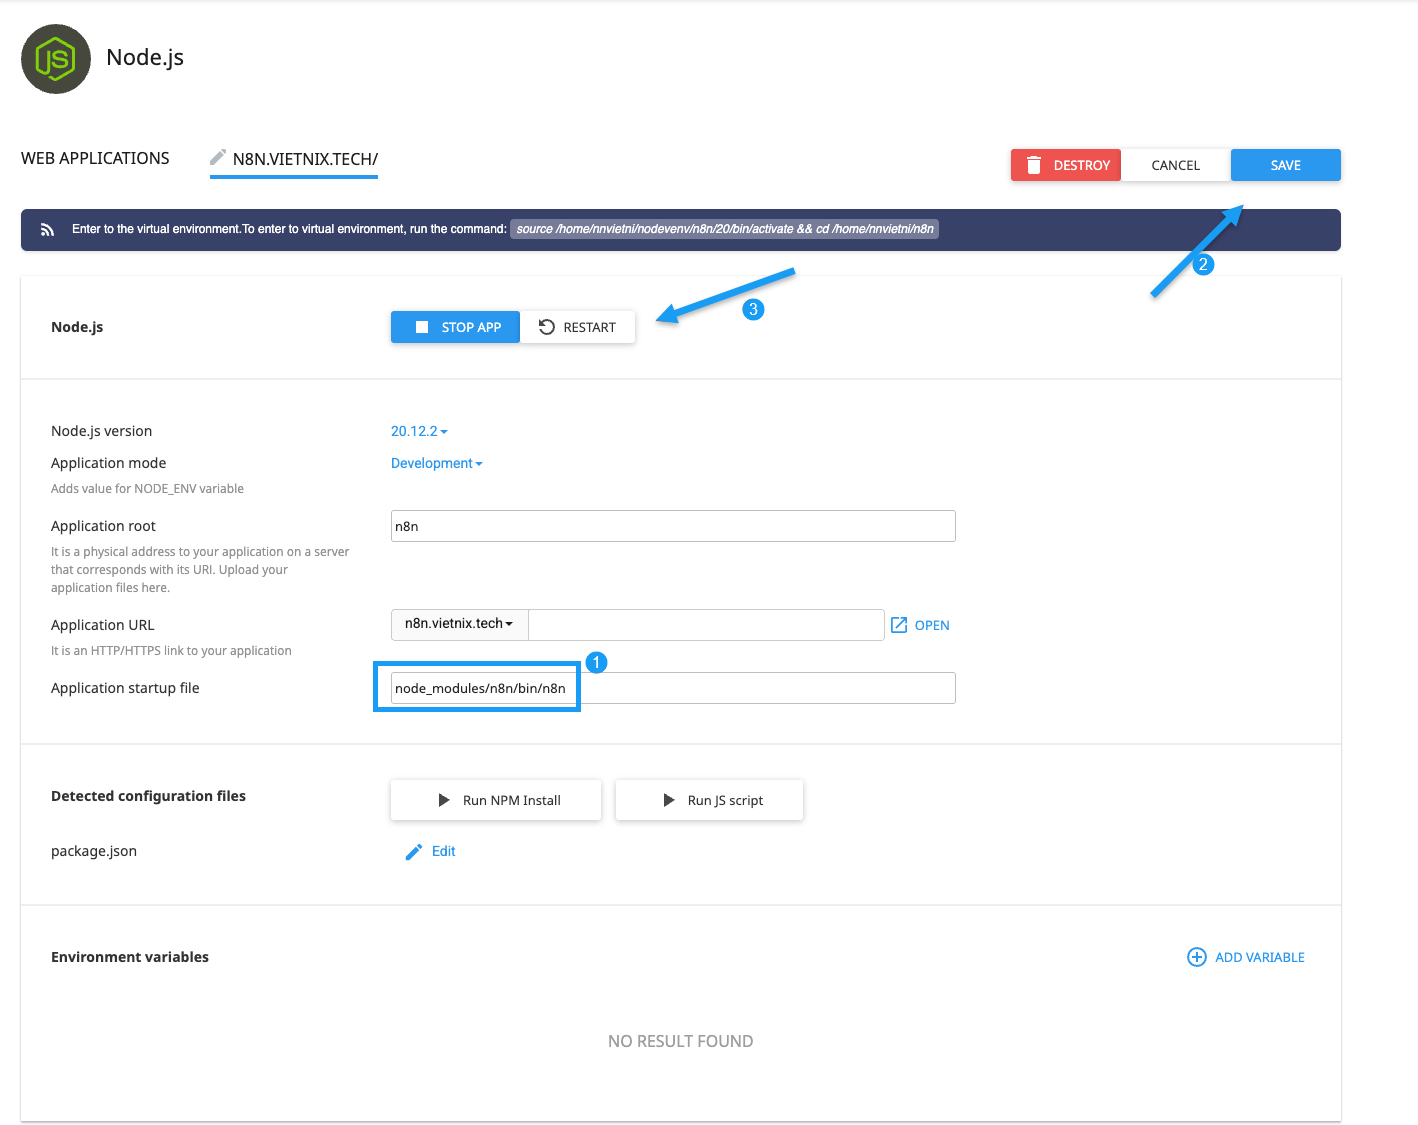Save the application settings

(1285, 165)
